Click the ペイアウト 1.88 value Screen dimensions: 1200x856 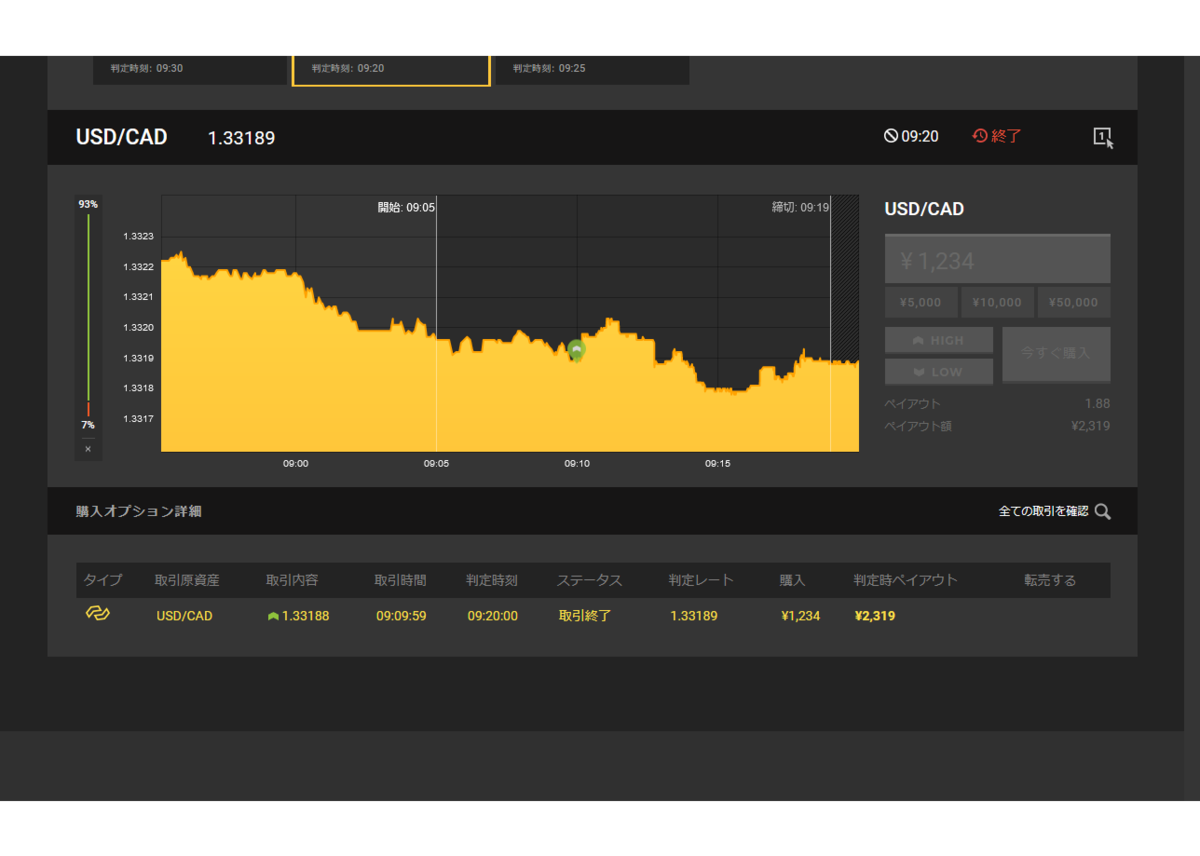point(1097,404)
